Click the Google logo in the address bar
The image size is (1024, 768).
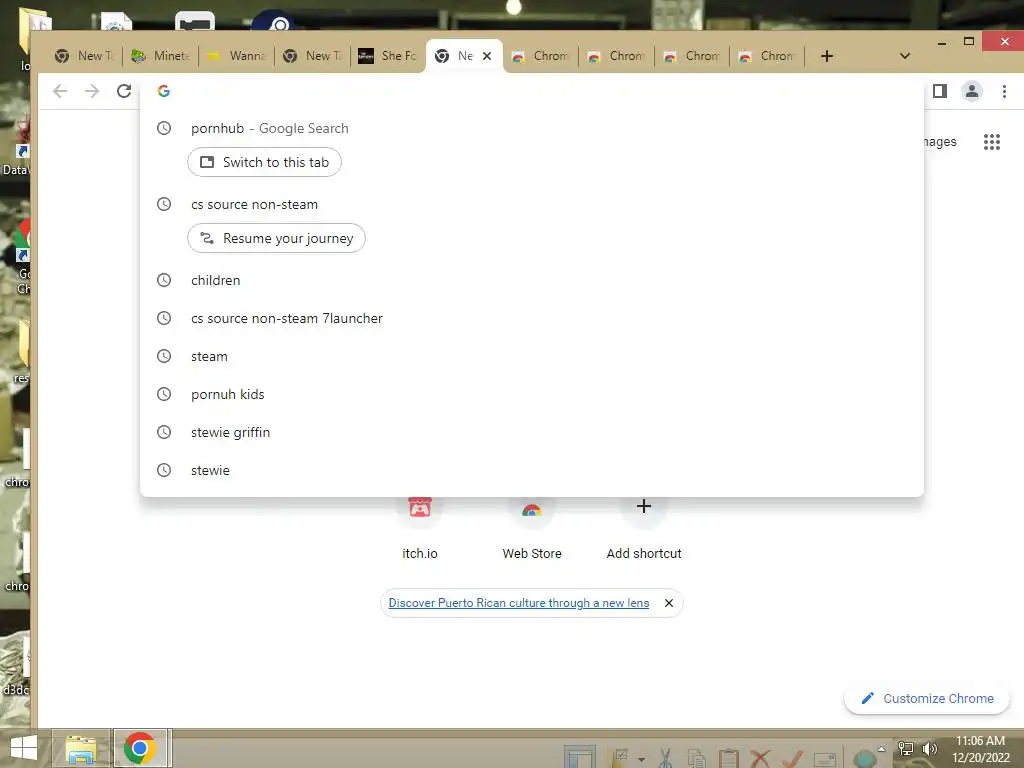pyautogui.click(x=164, y=91)
